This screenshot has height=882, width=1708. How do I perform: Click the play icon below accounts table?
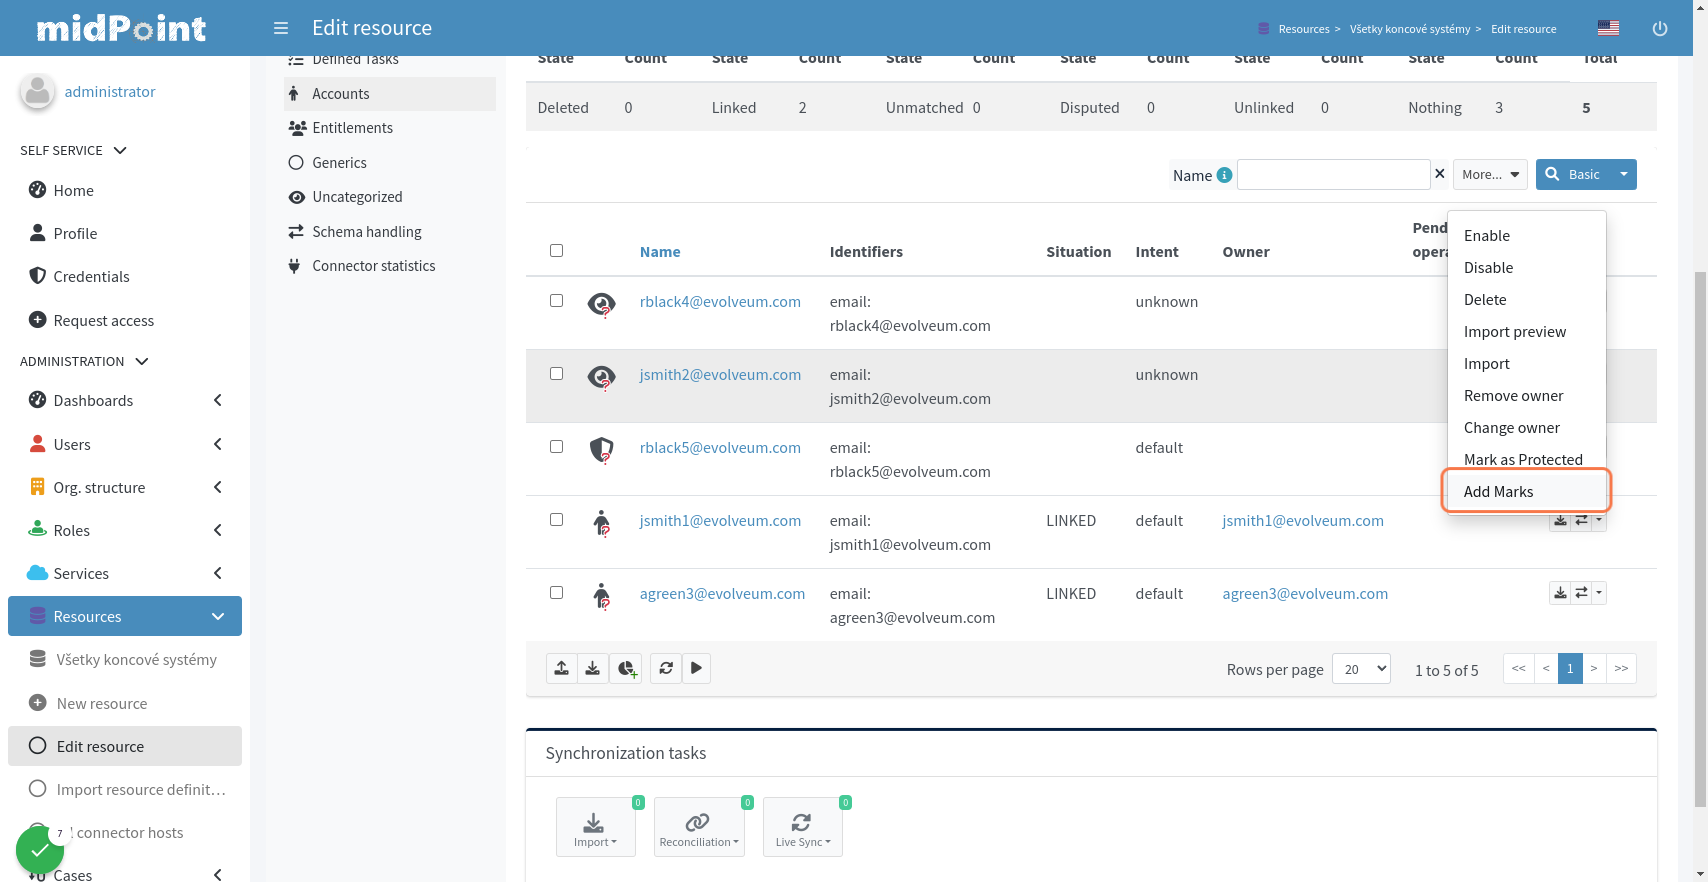tap(697, 668)
